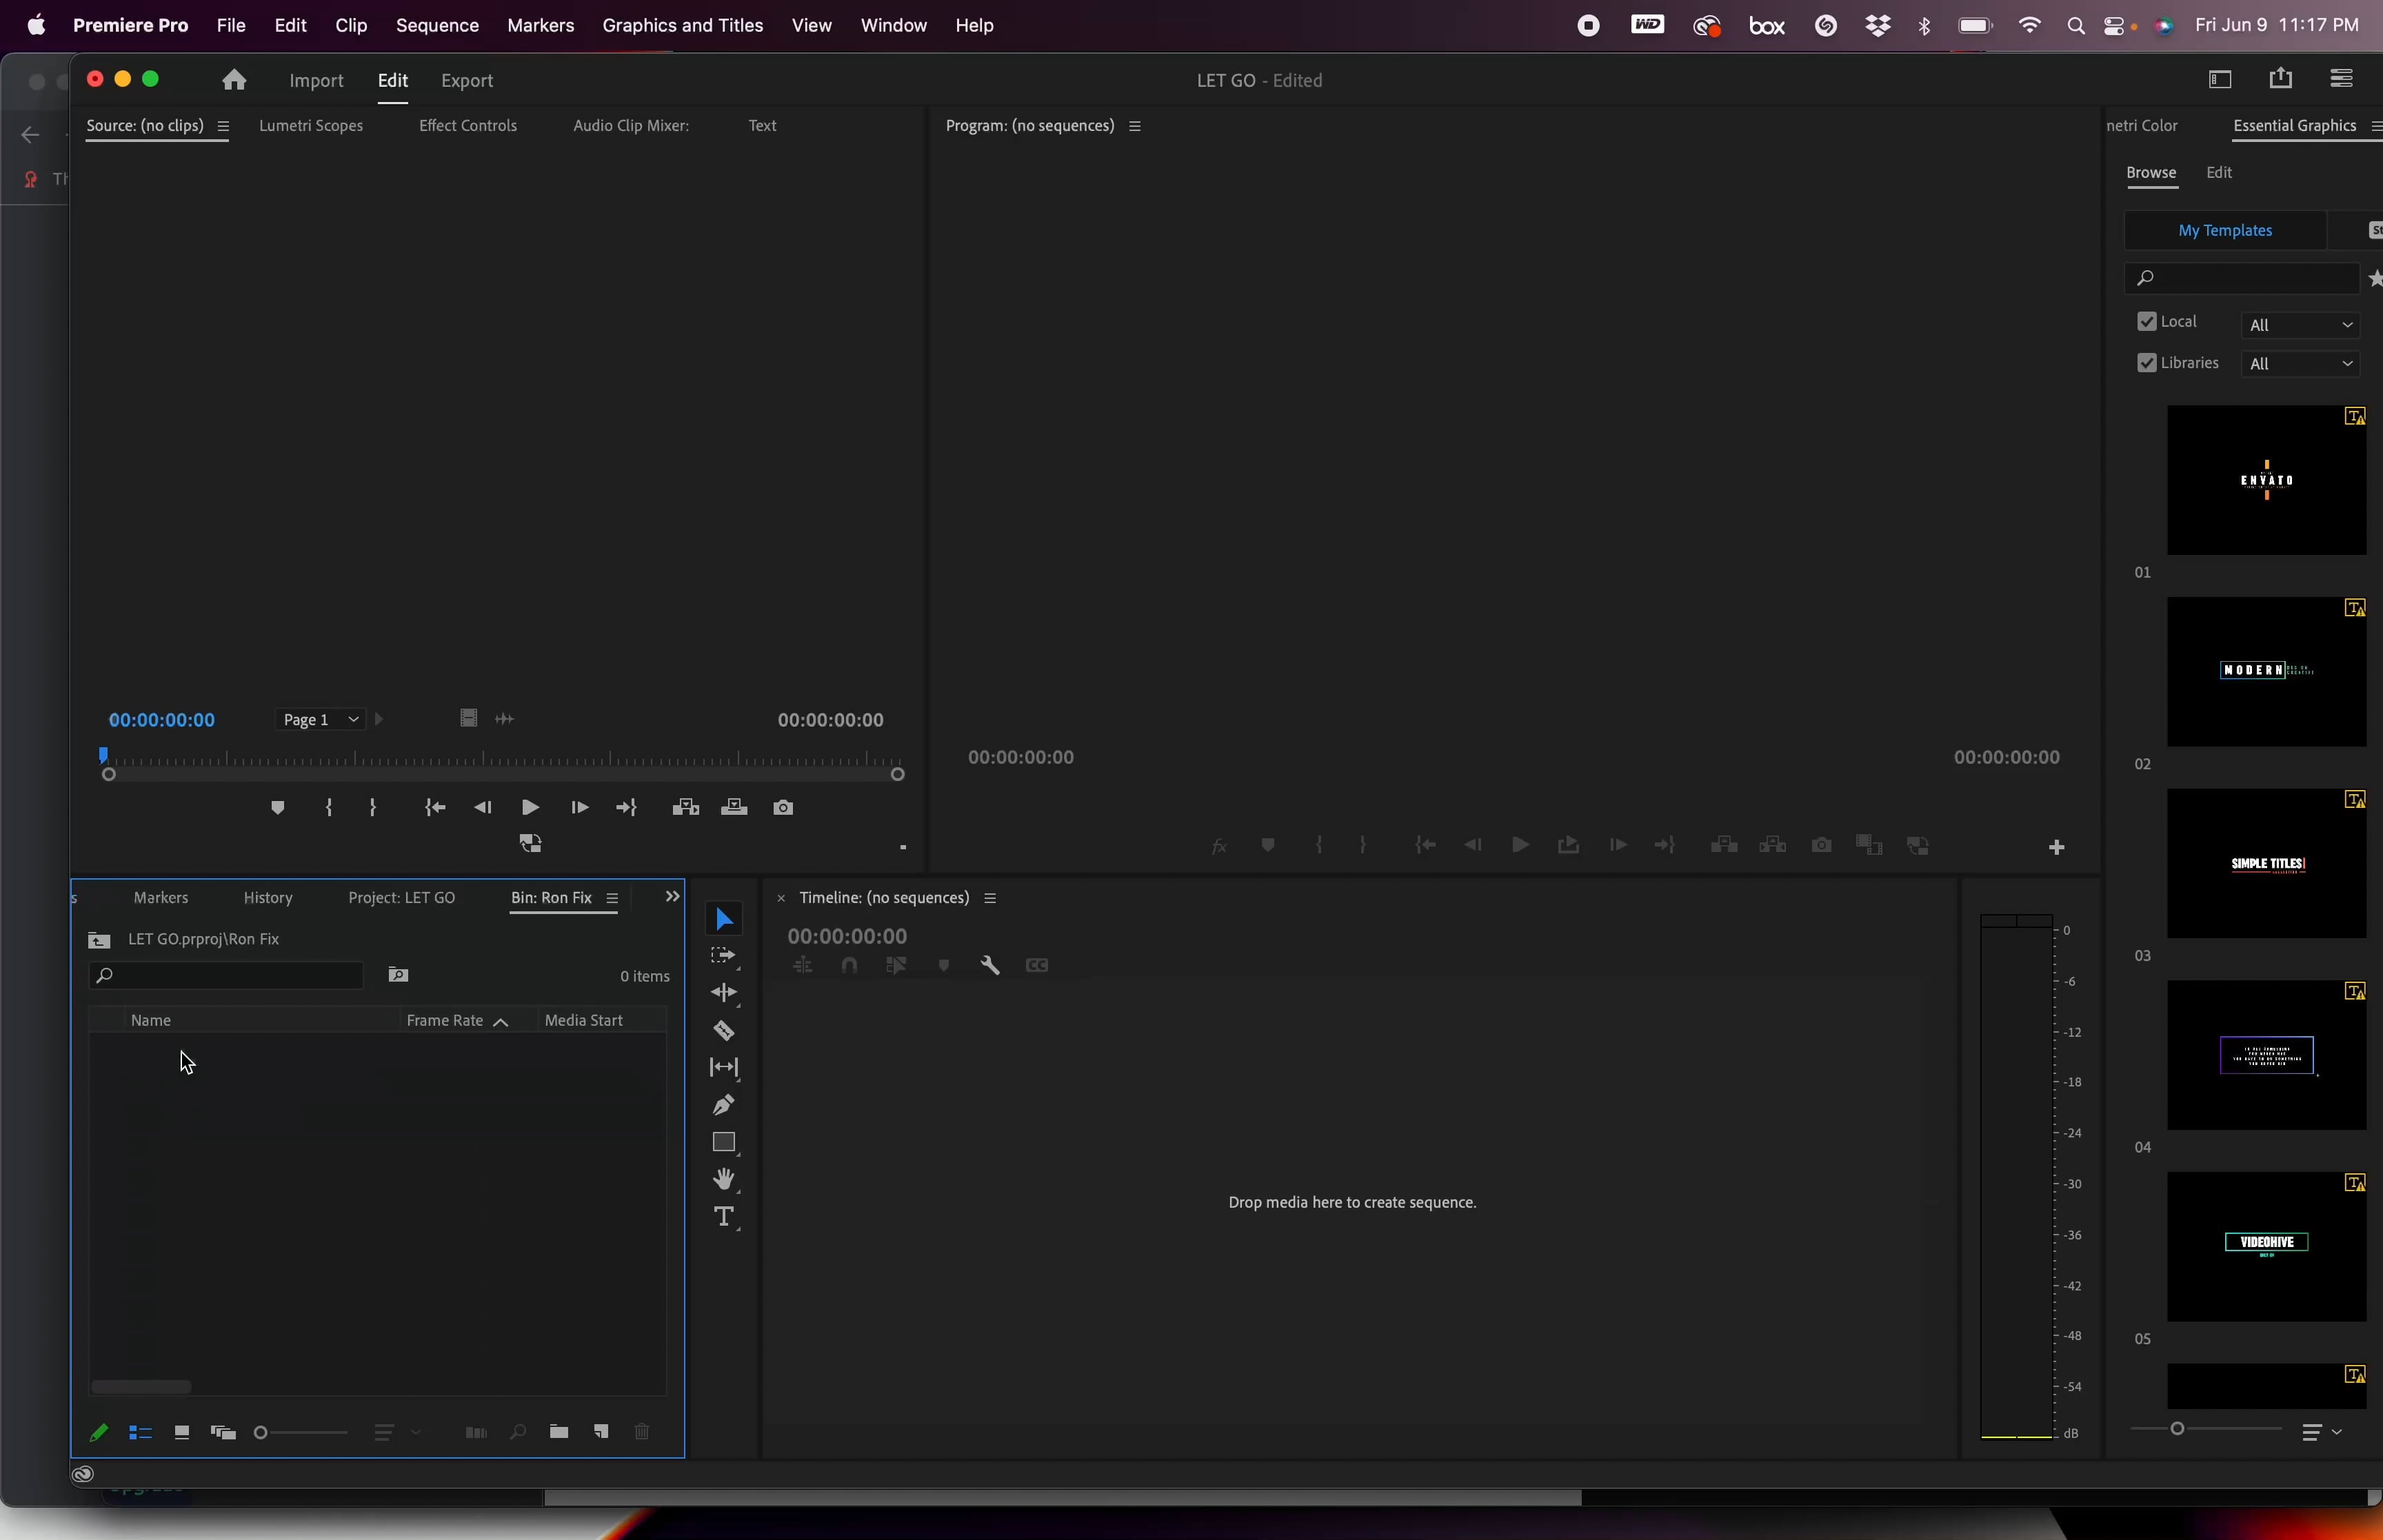Toggle the Libraries checkbox
This screenshot has width=2383, height=1540.
(2146, 363)
